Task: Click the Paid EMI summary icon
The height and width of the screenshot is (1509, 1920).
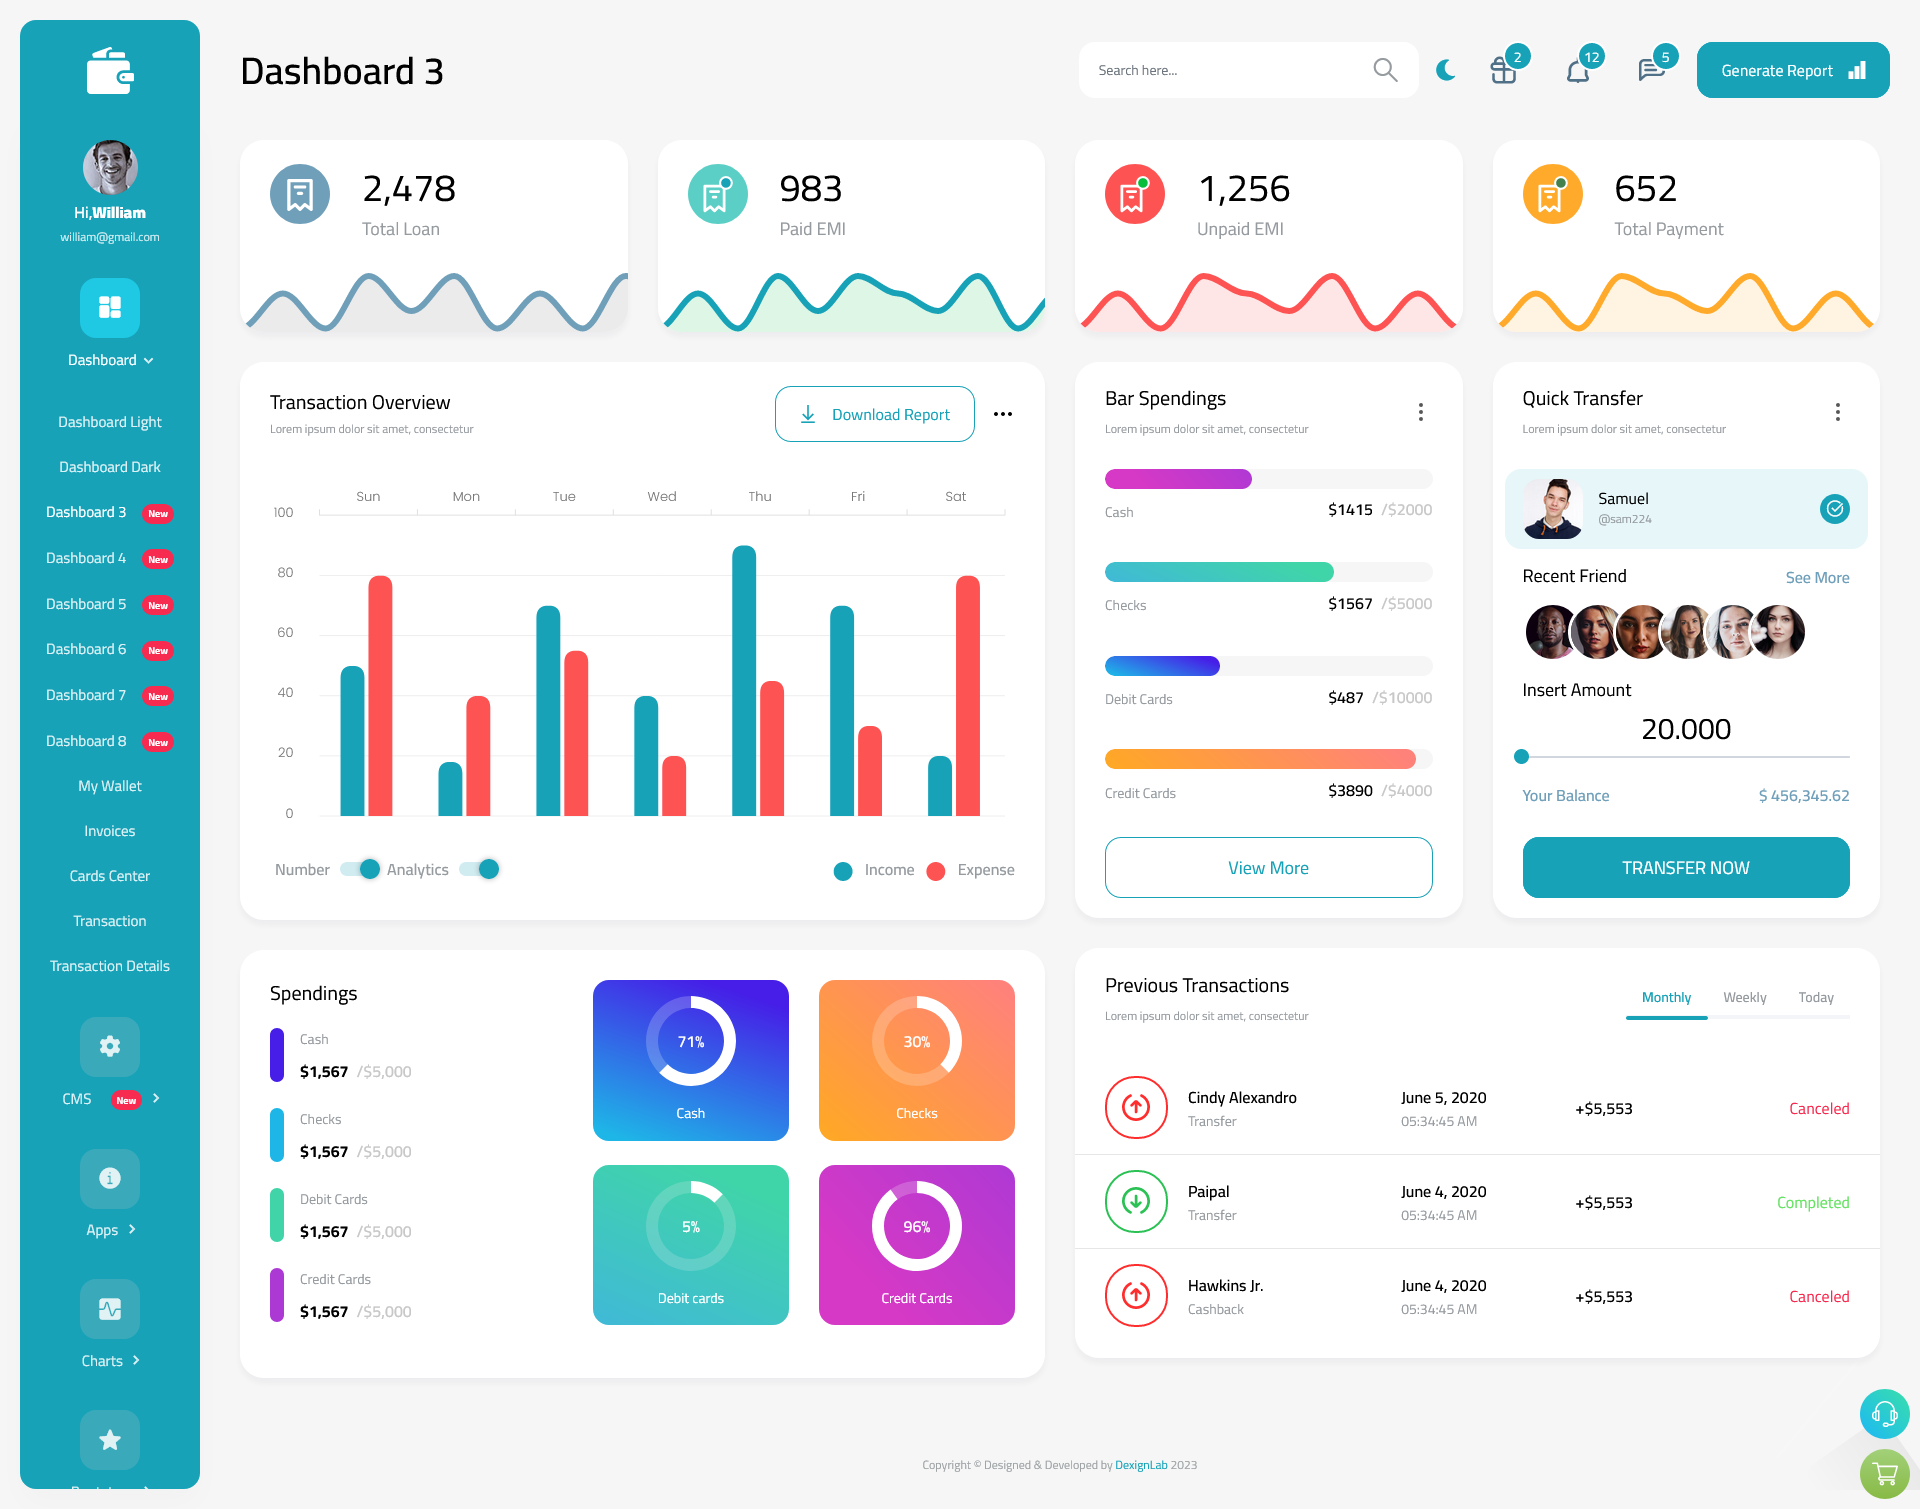Action: 715,192
